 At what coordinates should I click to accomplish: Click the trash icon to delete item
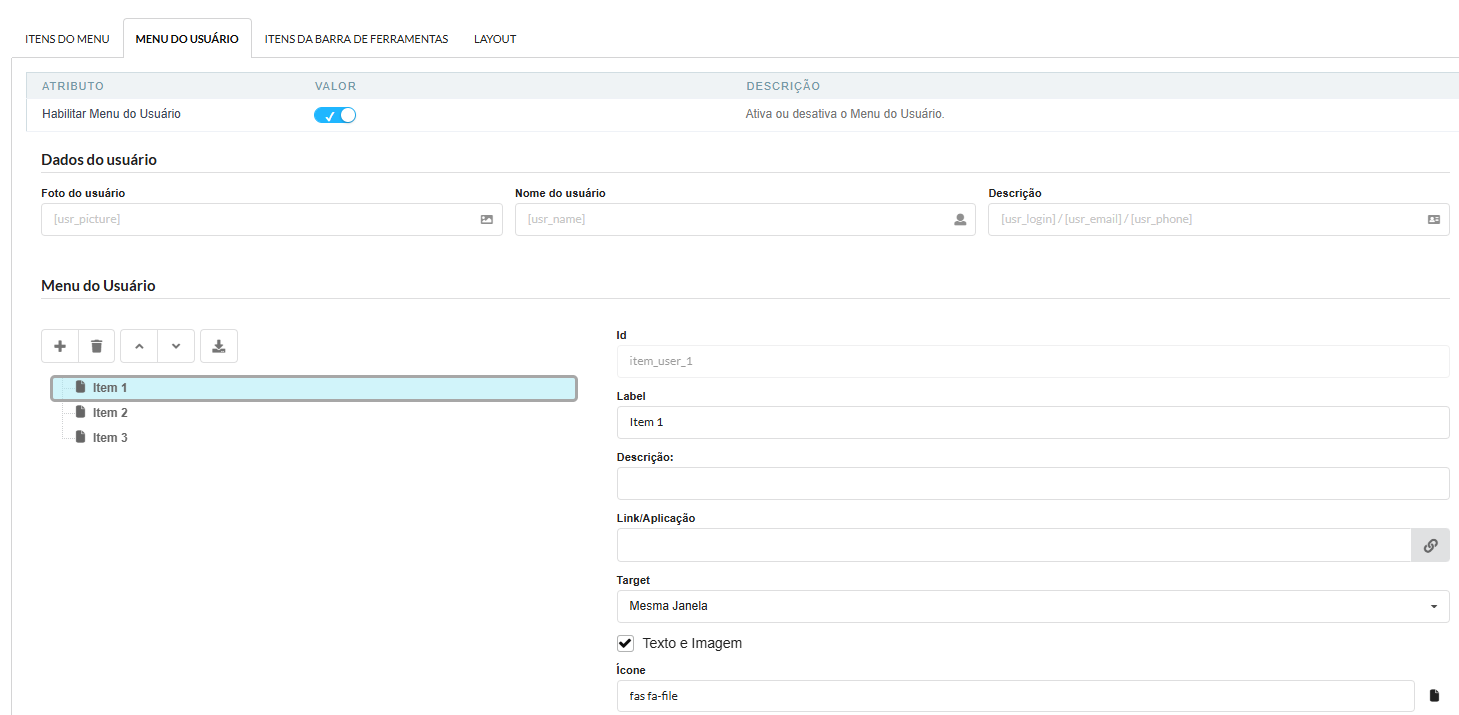tap(97, 346)
